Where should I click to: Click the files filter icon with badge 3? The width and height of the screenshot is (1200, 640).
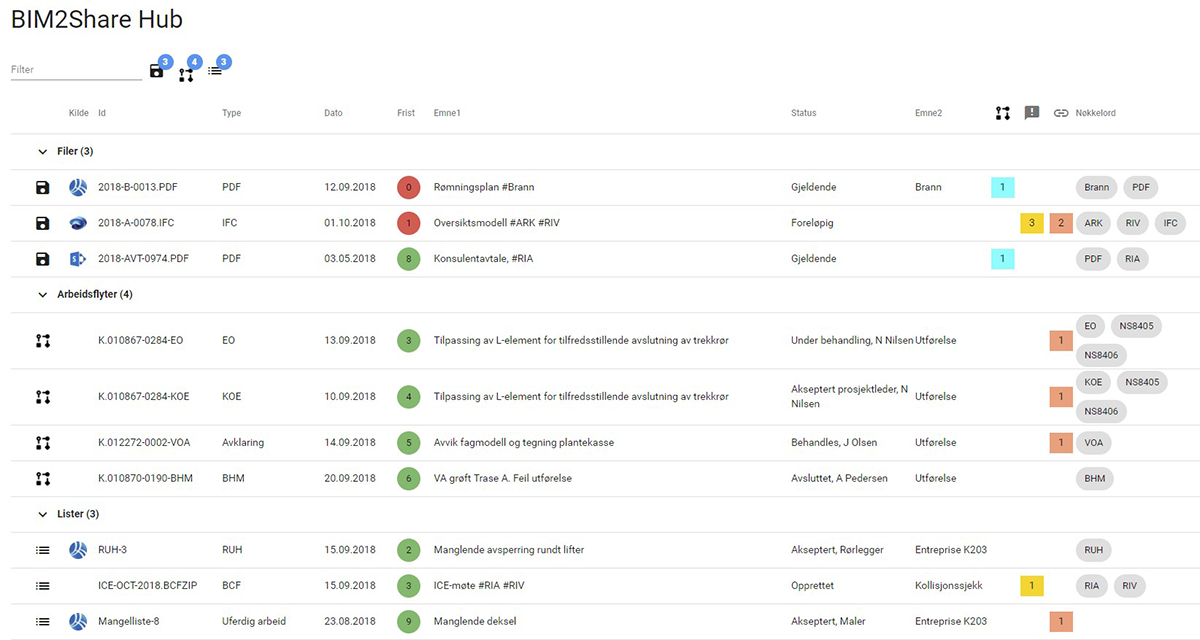(x=157, y=71)
